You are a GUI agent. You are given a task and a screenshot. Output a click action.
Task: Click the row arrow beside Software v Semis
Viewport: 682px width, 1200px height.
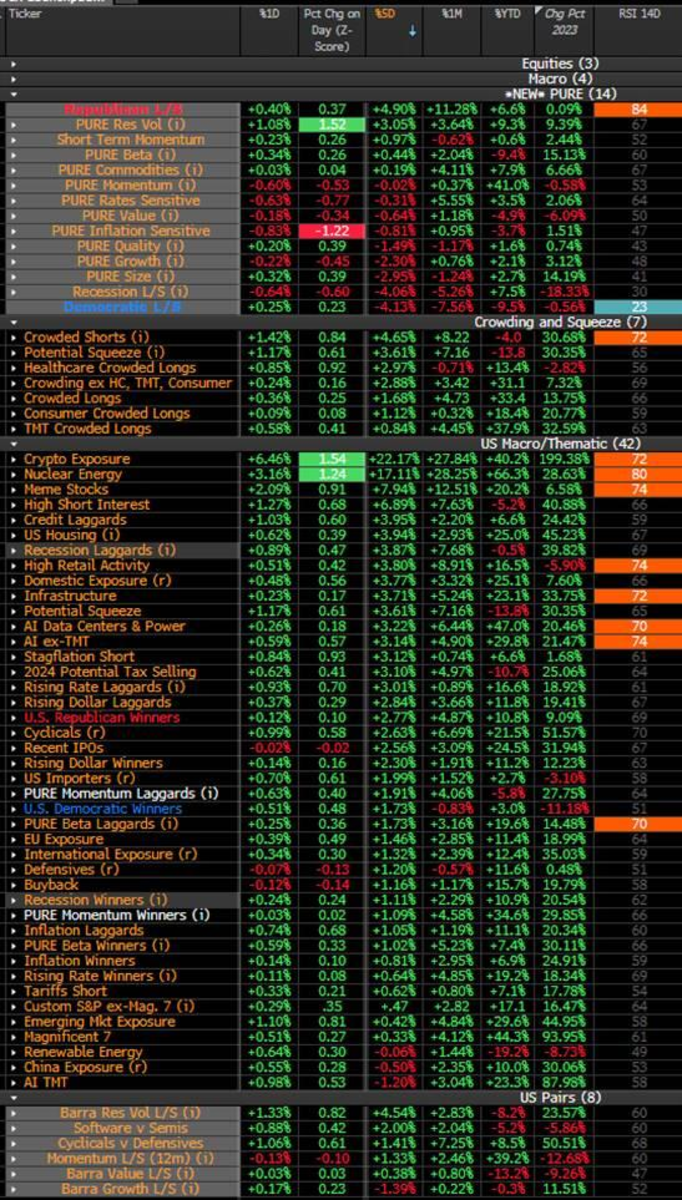tap(13, 1129)
